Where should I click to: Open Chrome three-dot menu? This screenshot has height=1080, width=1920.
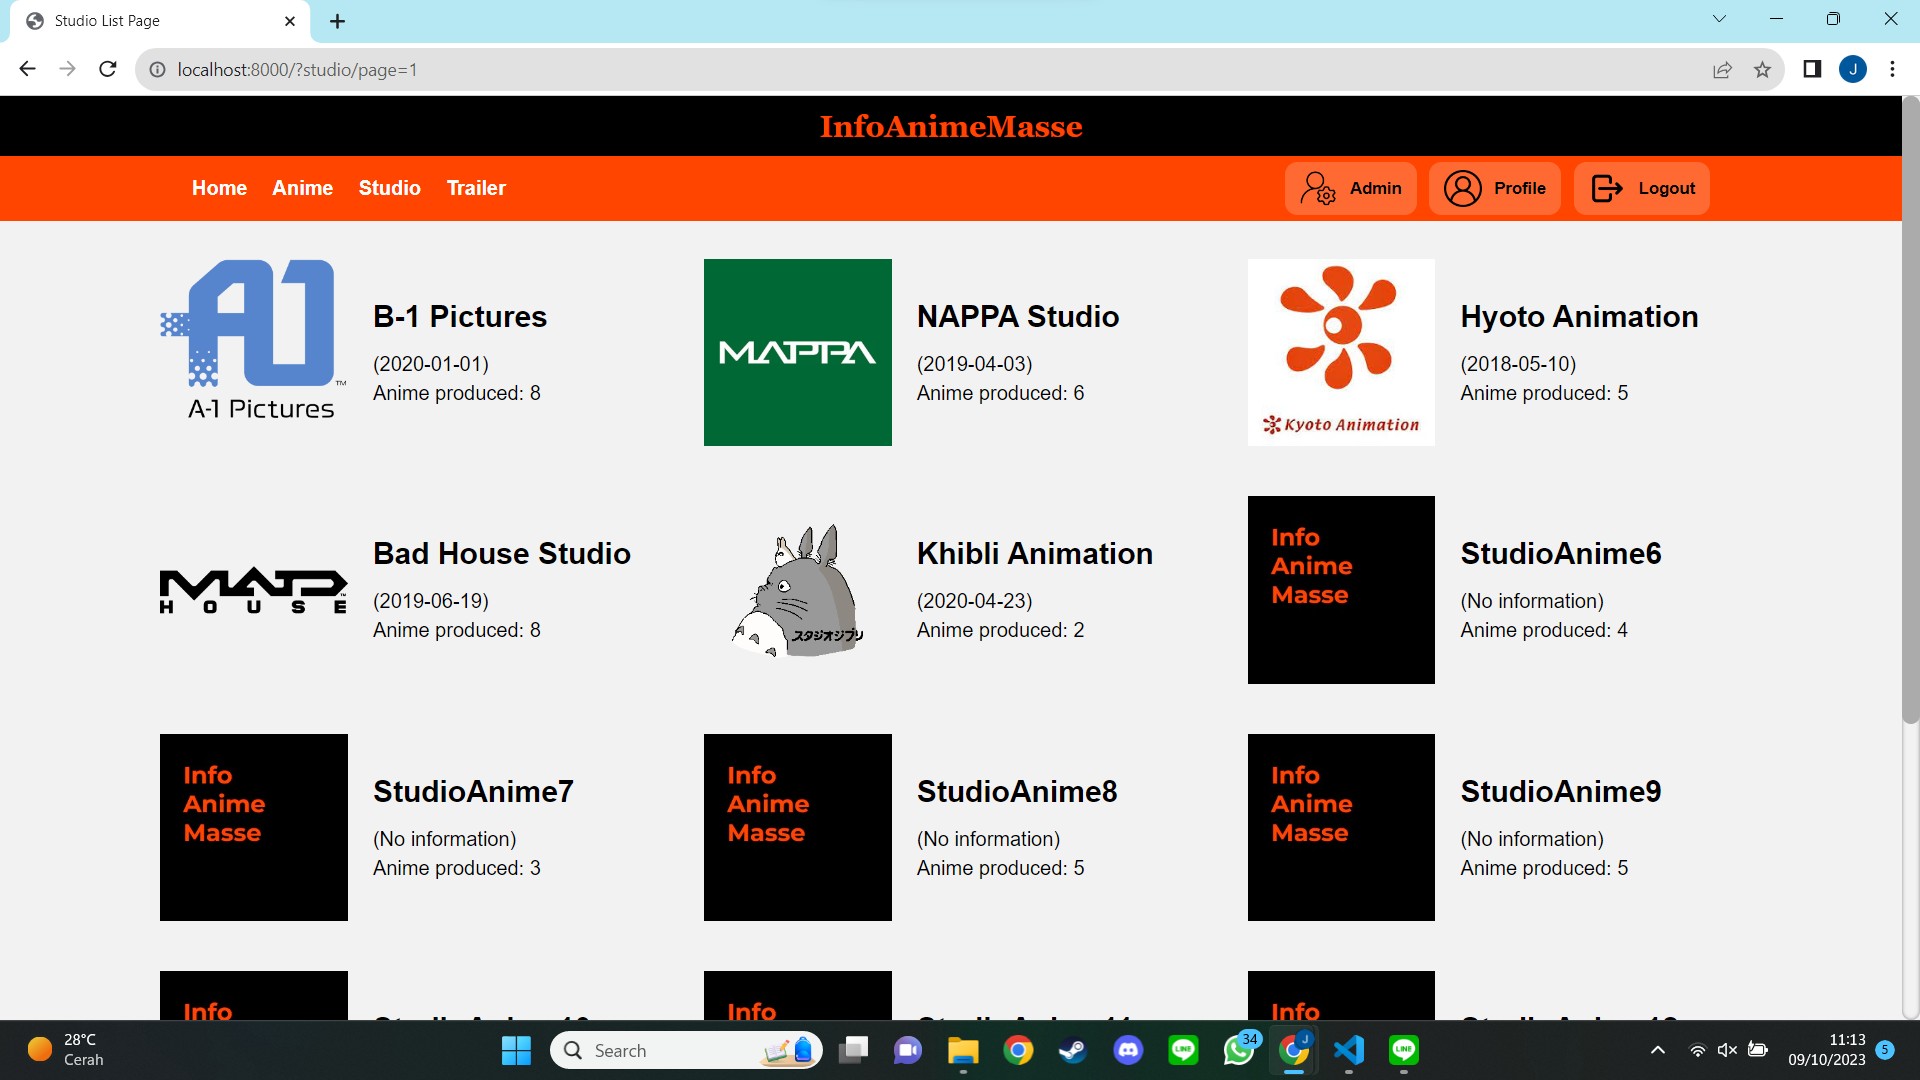(x=1892, y=69)
